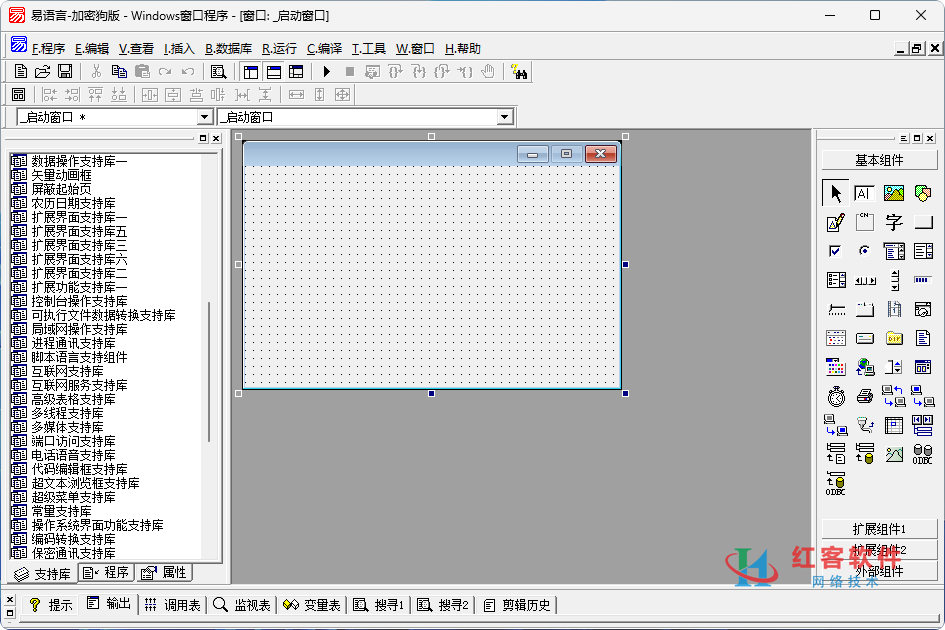Select the stopwatch timer component icon
Image resolution: width=945 pixels, height=630 pixels.
click(x=835, y=397)
